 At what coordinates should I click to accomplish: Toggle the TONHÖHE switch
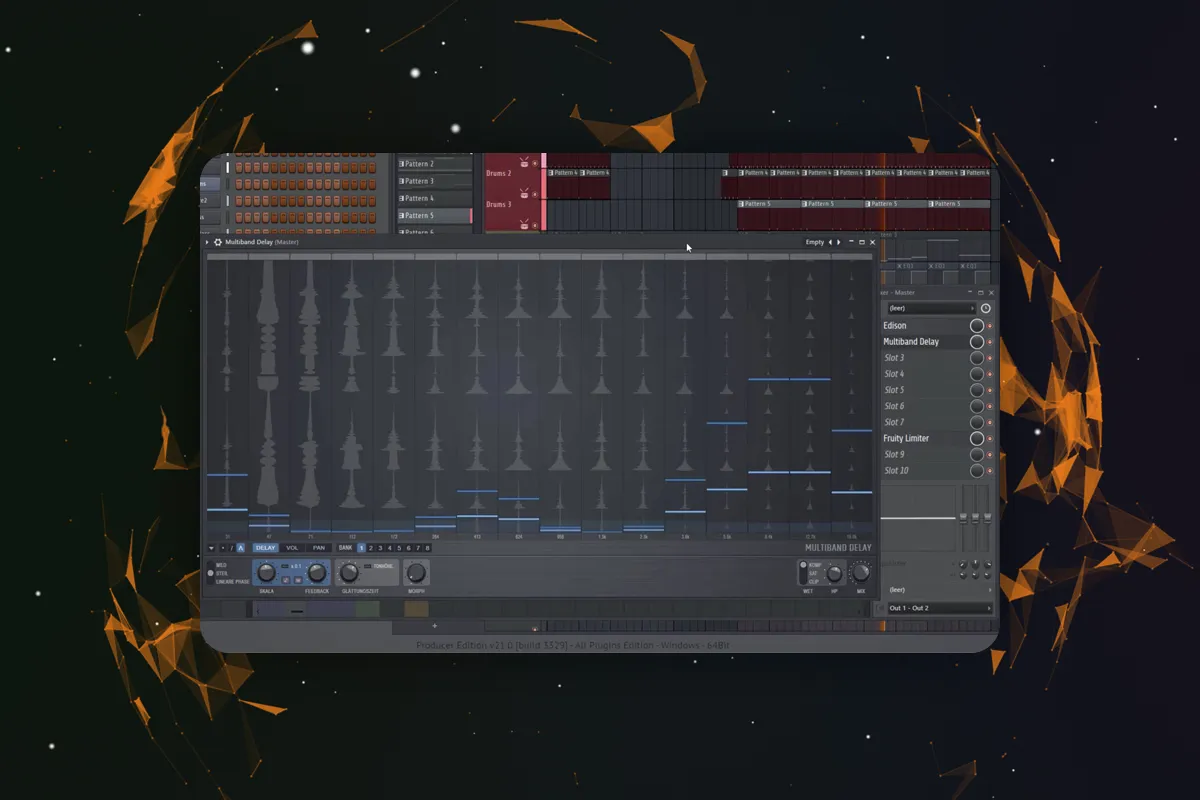tap(368, 566)
